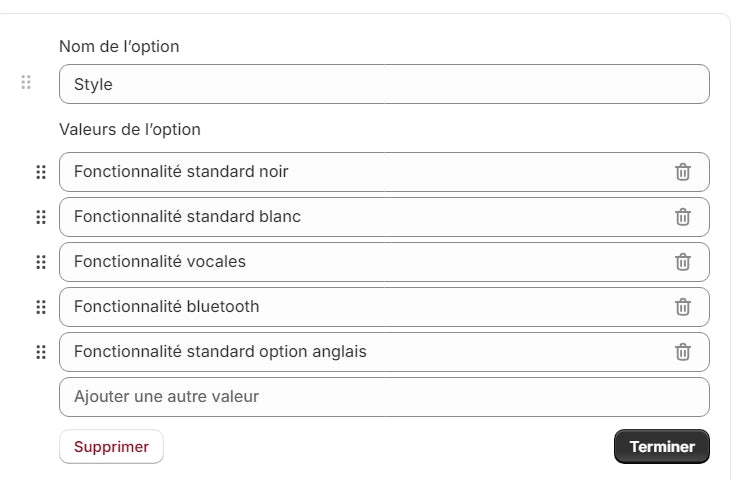Image resolution: width=737 pixels, height=480 pixels.
Task: Focus the "Nom de l'option" Style field
Action: [384, 85]
